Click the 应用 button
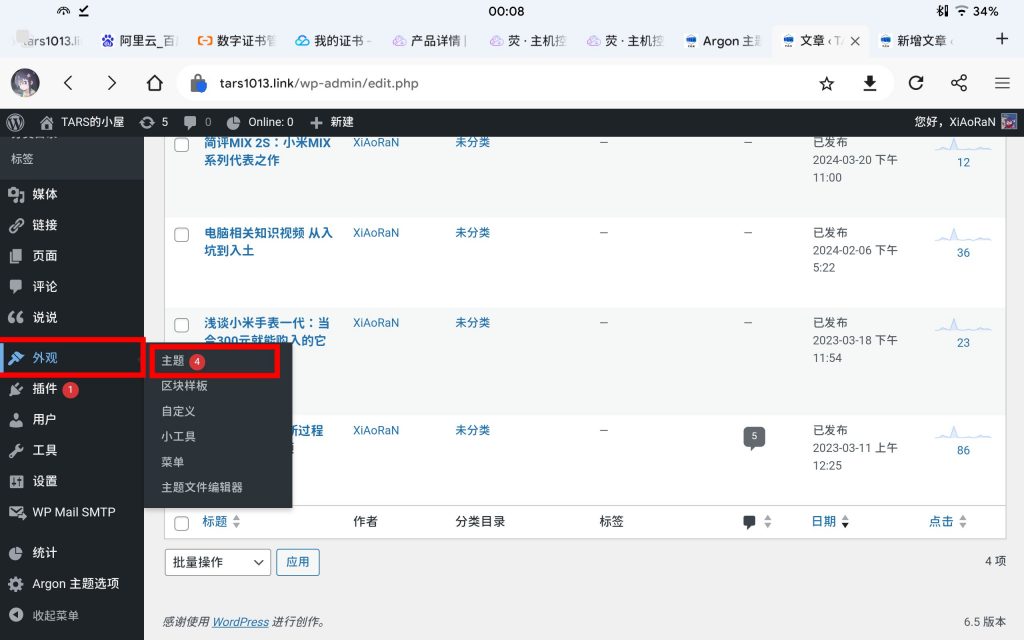This screenshot has width=1024, height=640. [298, 562]
